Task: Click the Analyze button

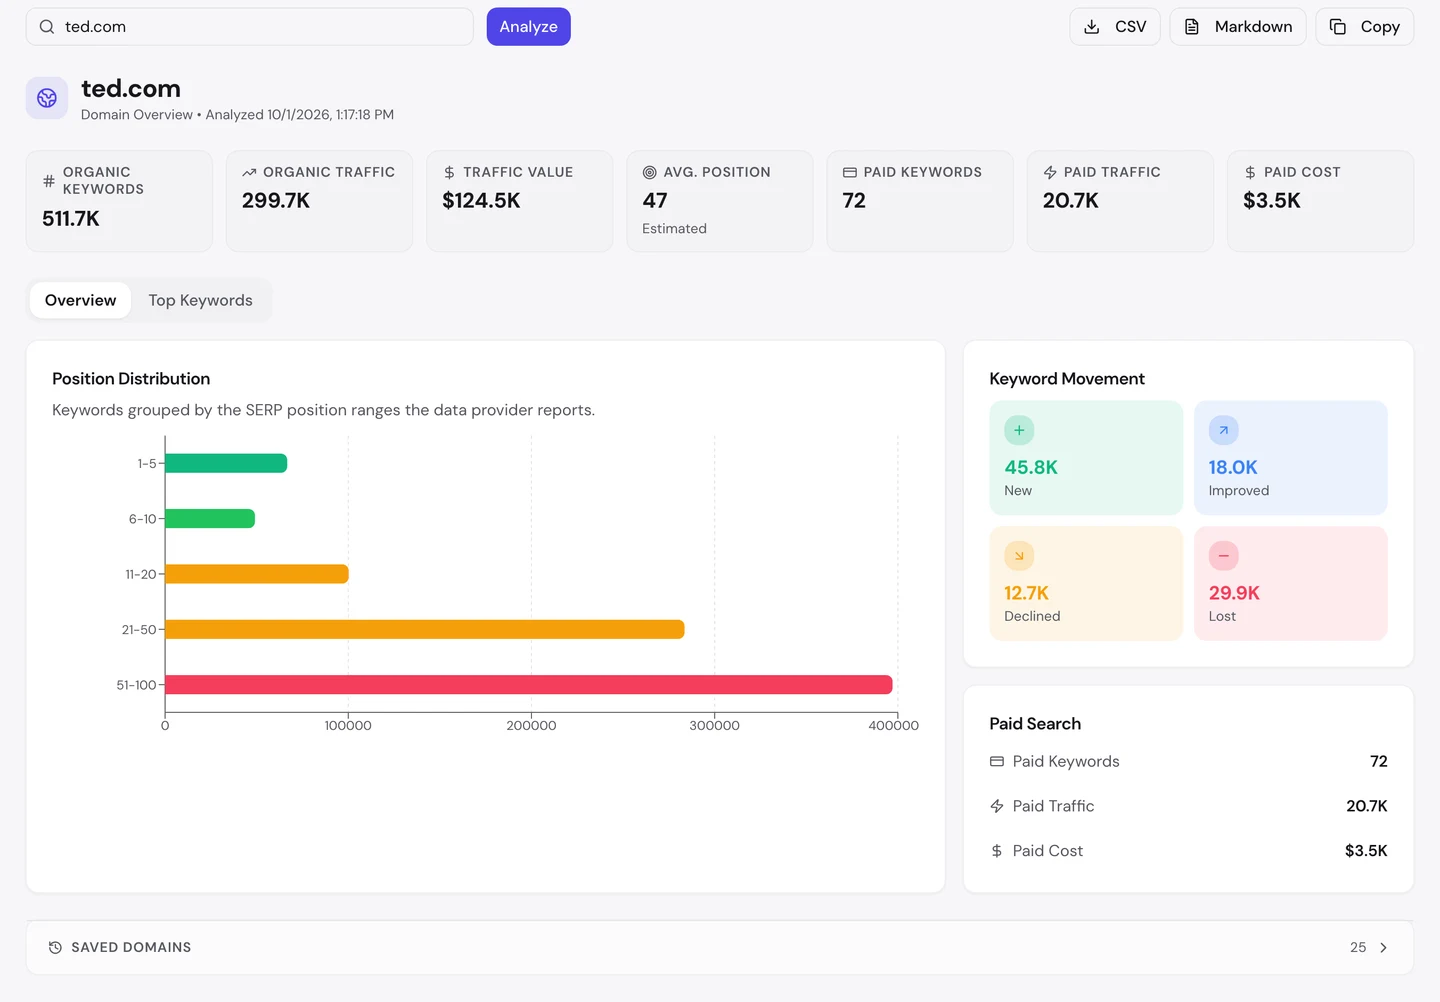Action: point(528,27)
